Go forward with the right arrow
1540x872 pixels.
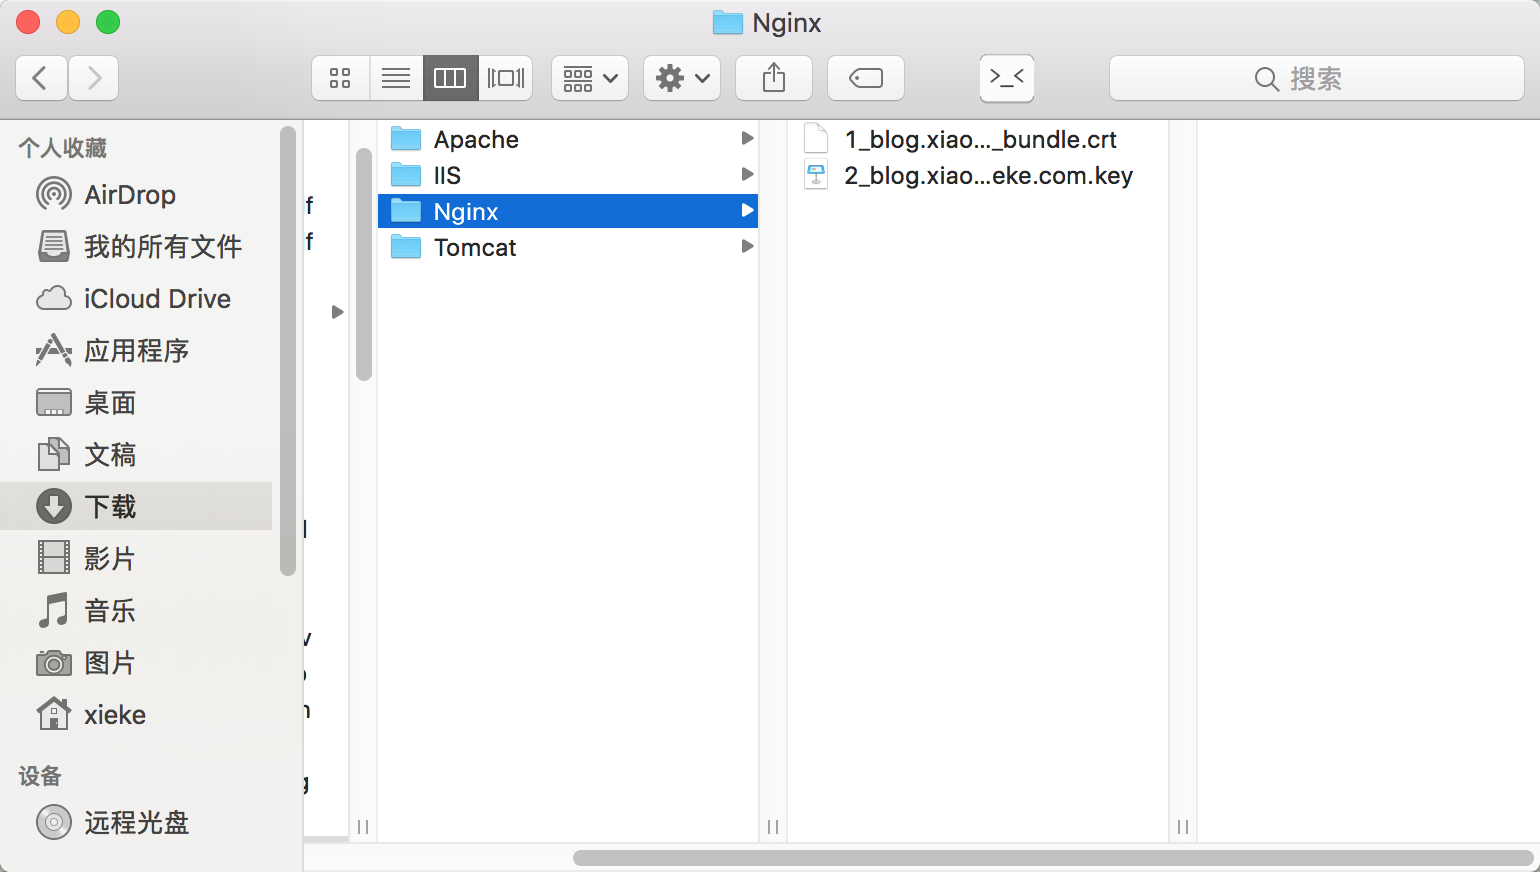coord(94,78)
